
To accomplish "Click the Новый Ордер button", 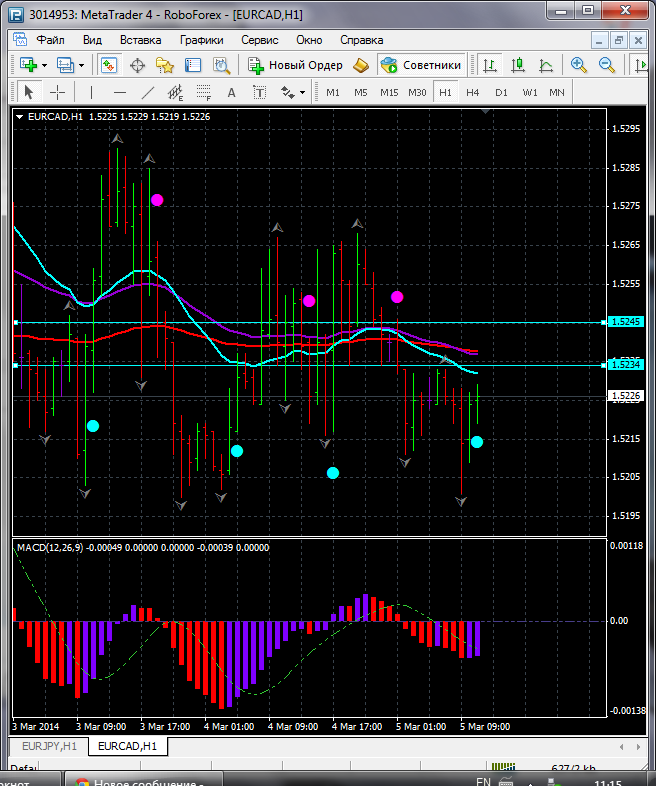I will pos(296,65).
